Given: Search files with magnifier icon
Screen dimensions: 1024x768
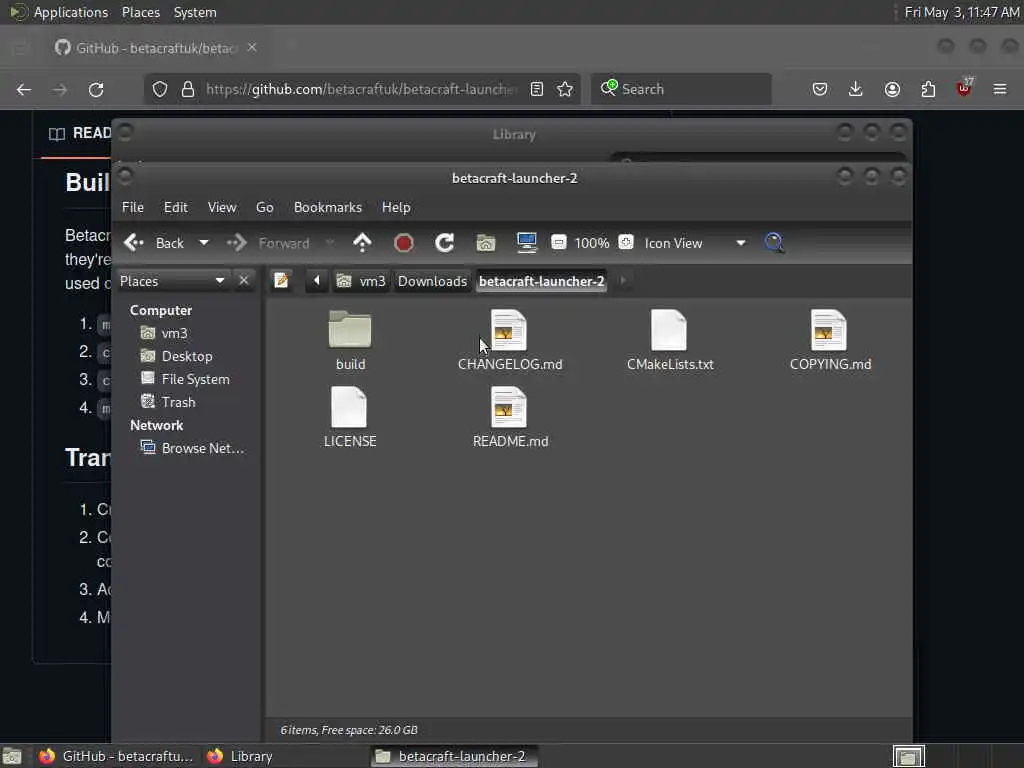Looking at the screenshot, I should pyautogui.click(x=775, y=243).
